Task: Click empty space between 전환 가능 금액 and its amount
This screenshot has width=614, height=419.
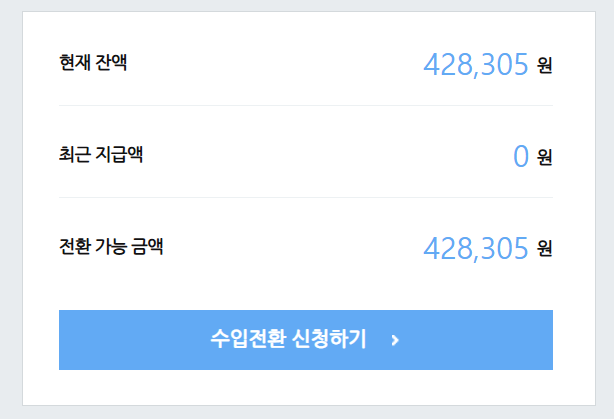Action: click(290, 248)
